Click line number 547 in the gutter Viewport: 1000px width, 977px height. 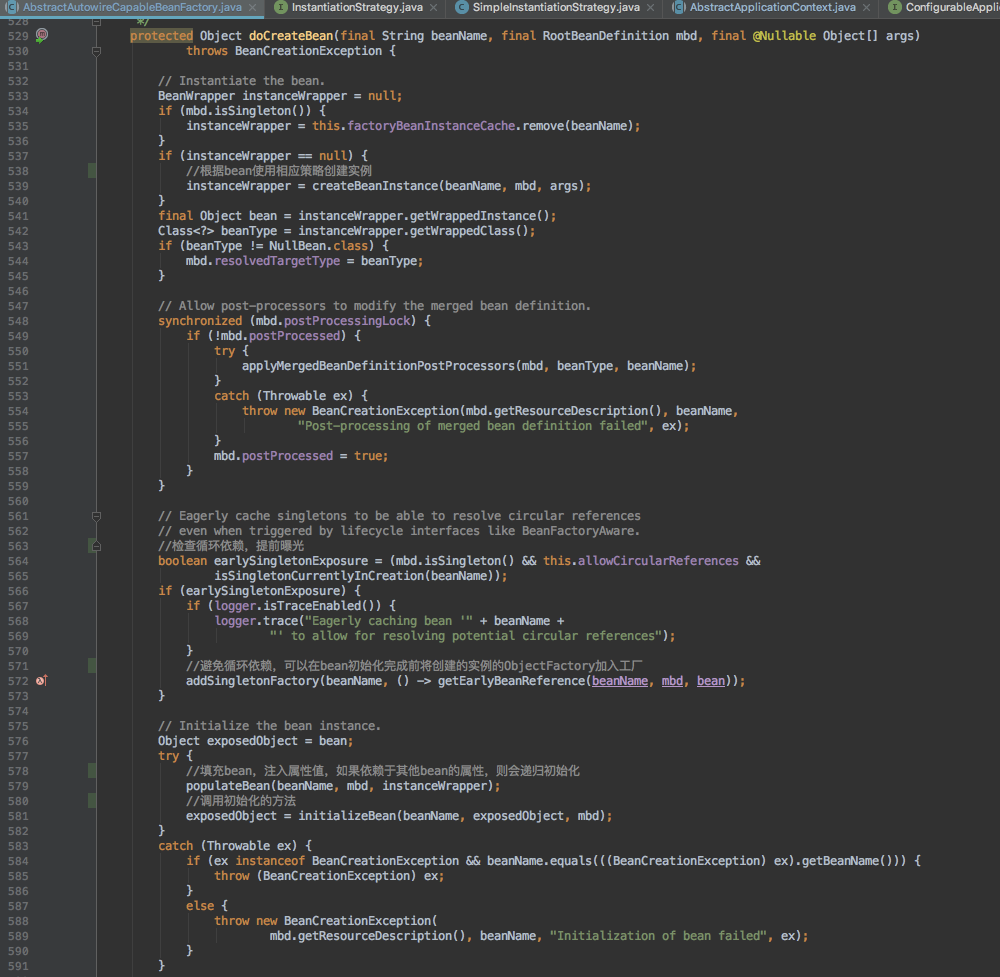(18, 306)
